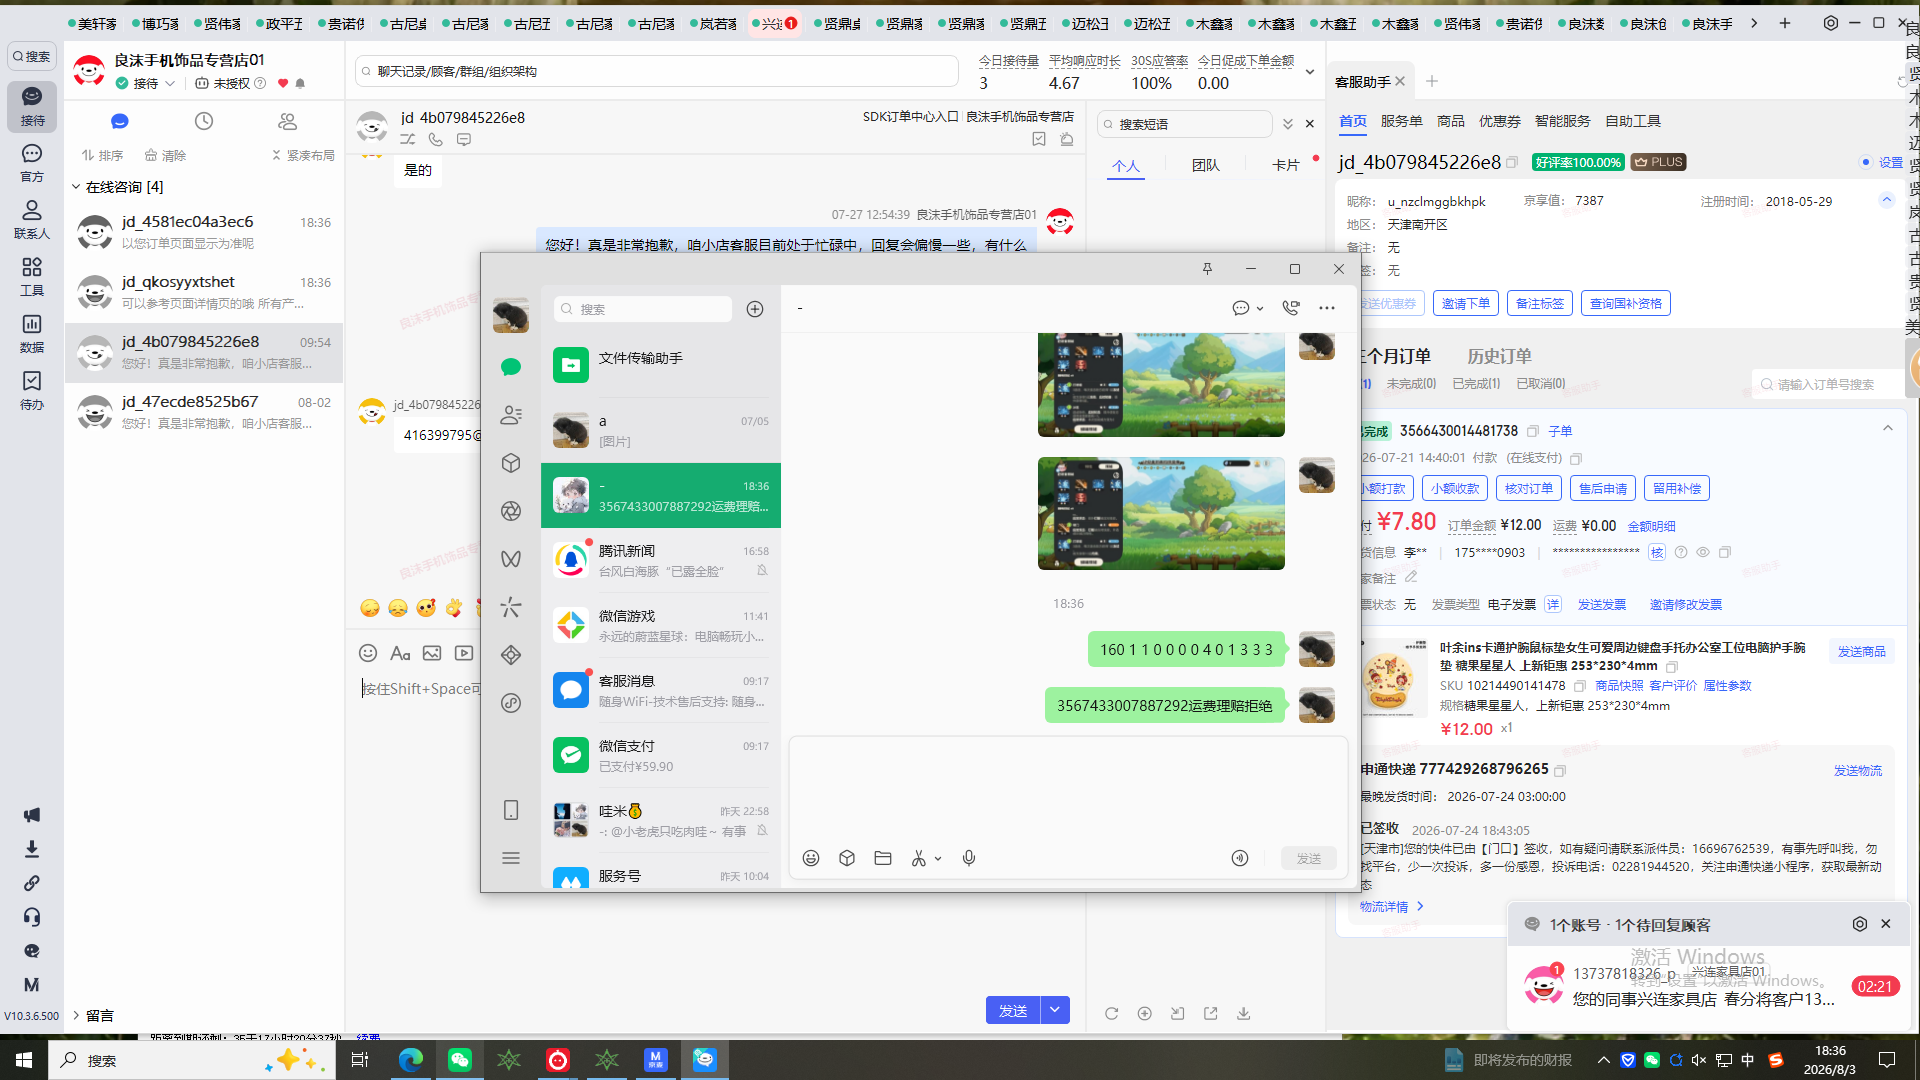Expand the 接待 status dropdown under shop name
This screenshot has height=1080, width=1920.
(170, 84)
